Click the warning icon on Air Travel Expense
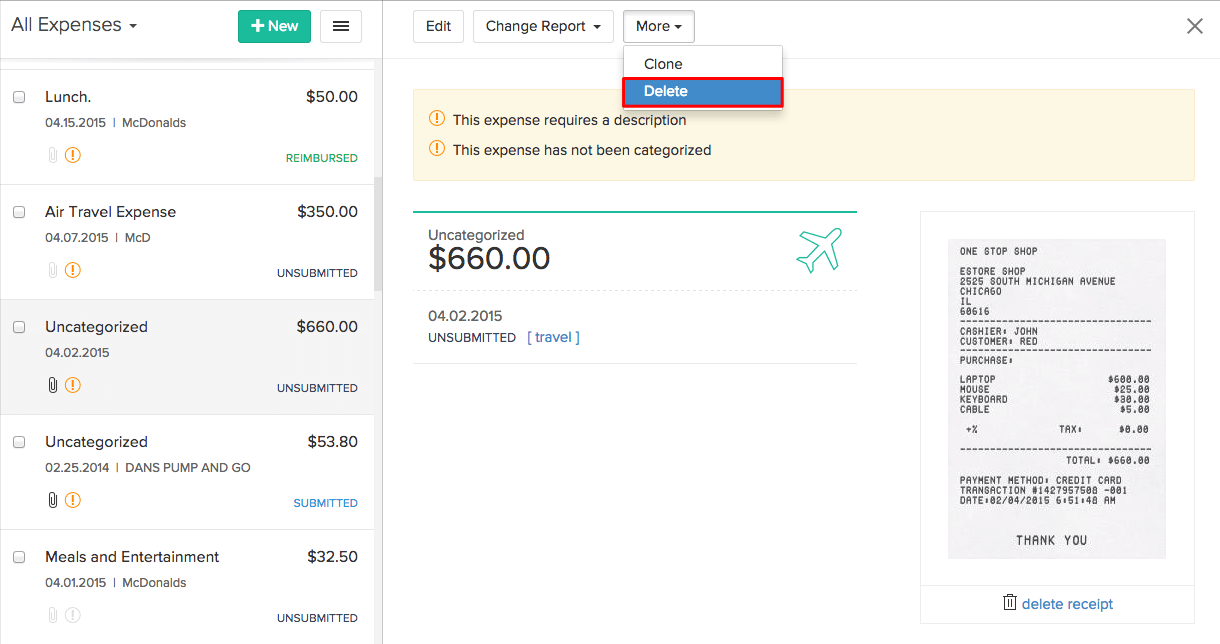Viewport: 1220px width, 644px height. pyautogui.click(x=72, y=270)
